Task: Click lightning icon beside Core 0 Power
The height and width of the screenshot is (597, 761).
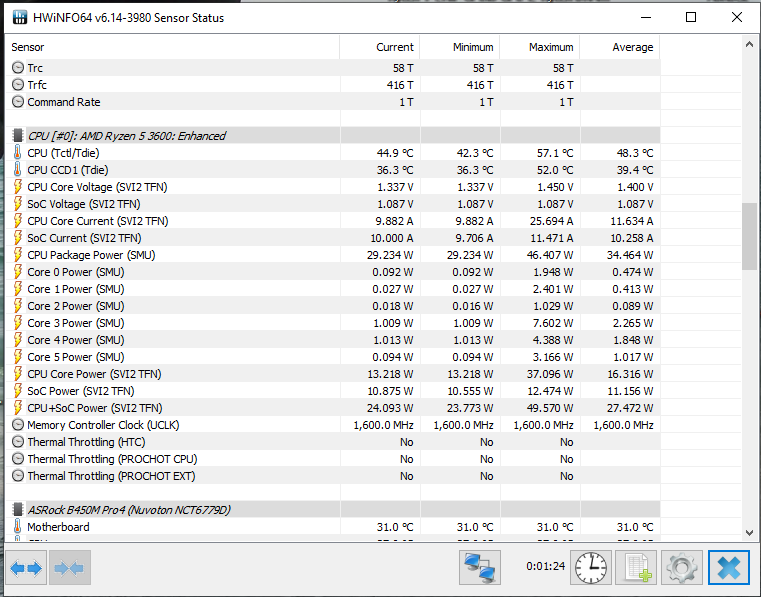Action: coord(17,272)
